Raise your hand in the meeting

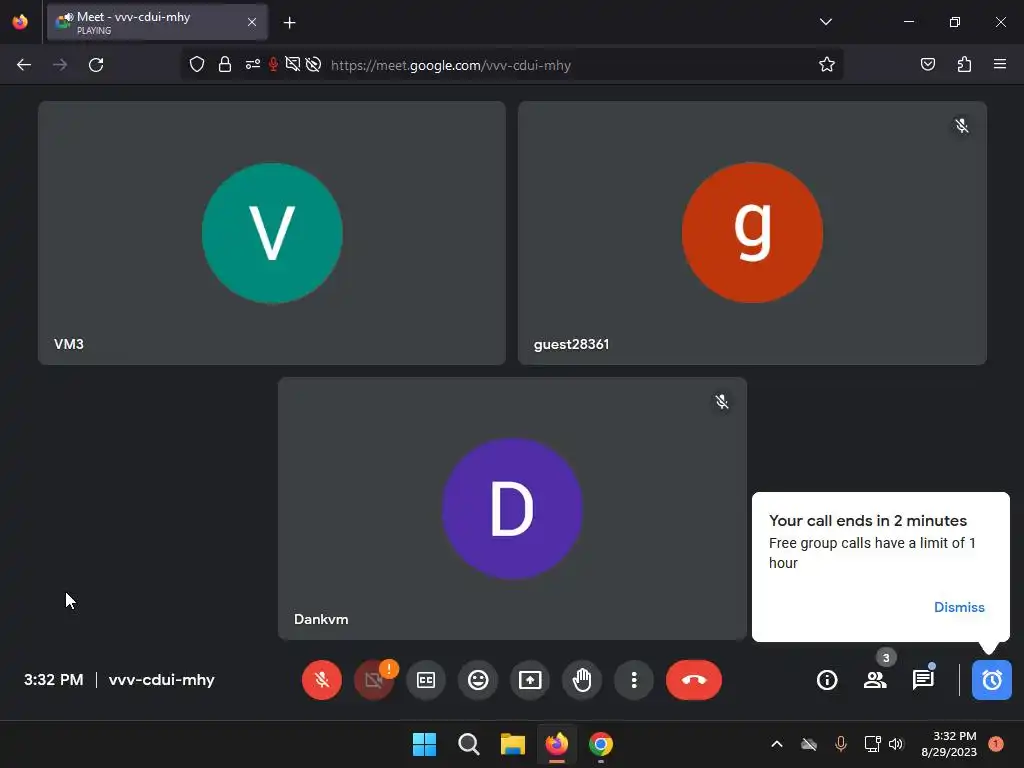(582, 680)
